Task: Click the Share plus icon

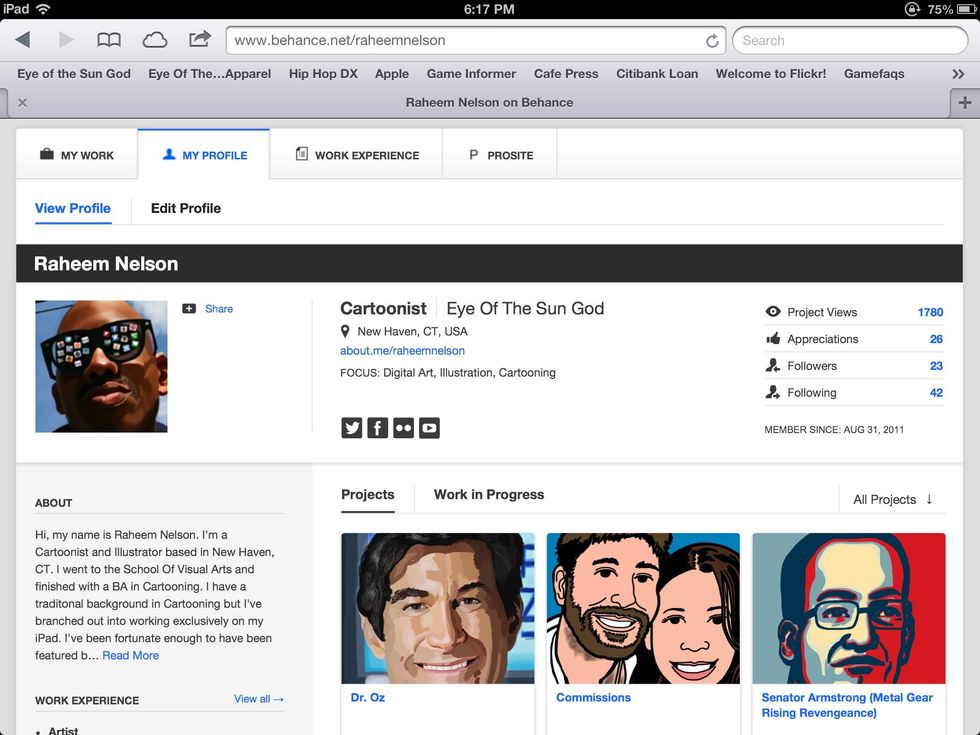Action: (189, 309)
